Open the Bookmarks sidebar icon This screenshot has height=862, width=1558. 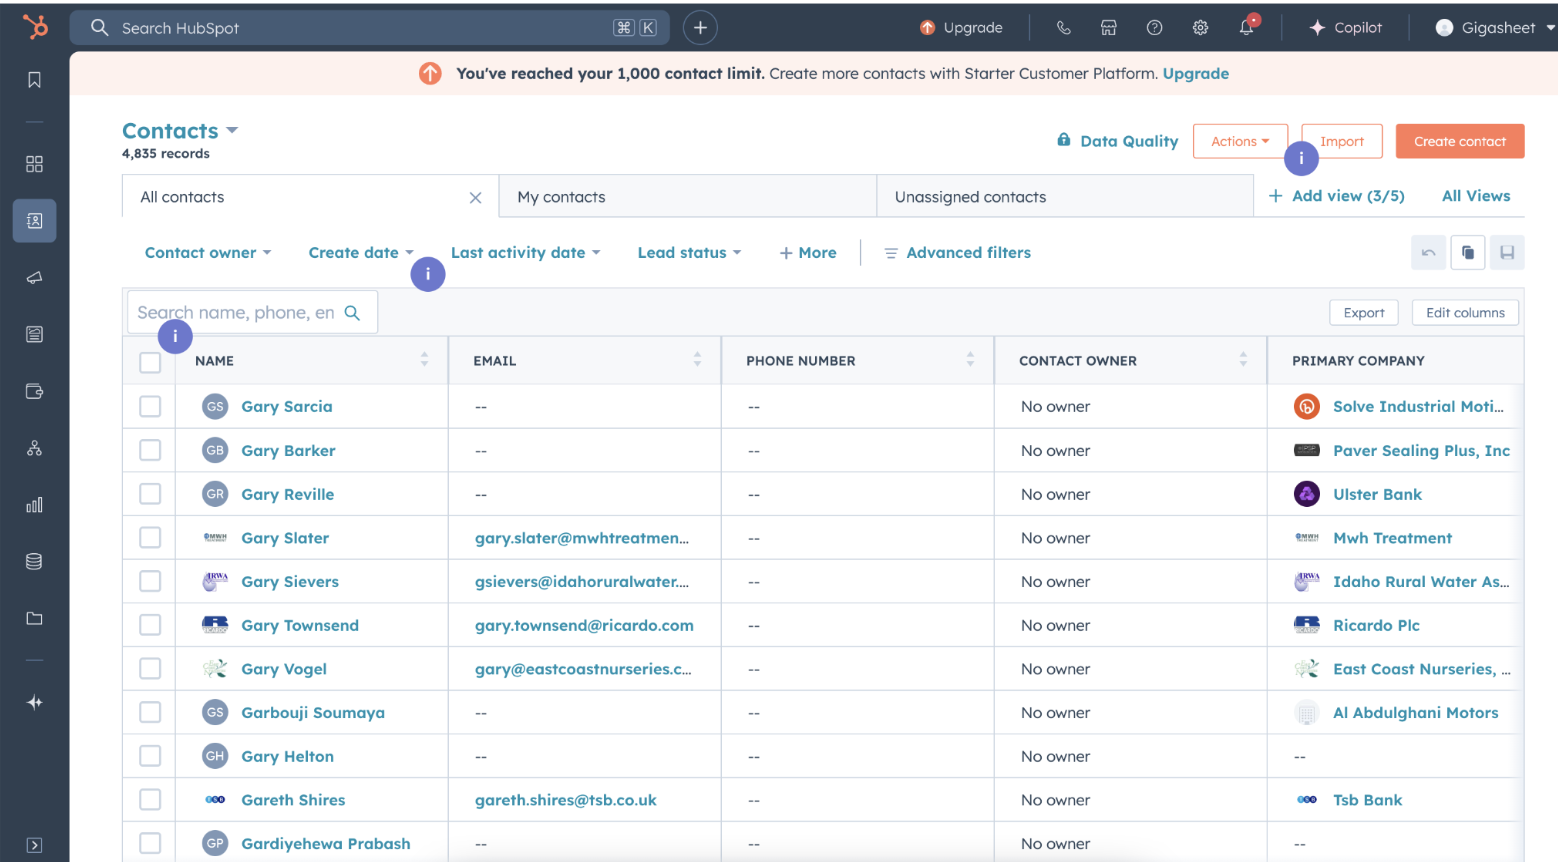34,80
